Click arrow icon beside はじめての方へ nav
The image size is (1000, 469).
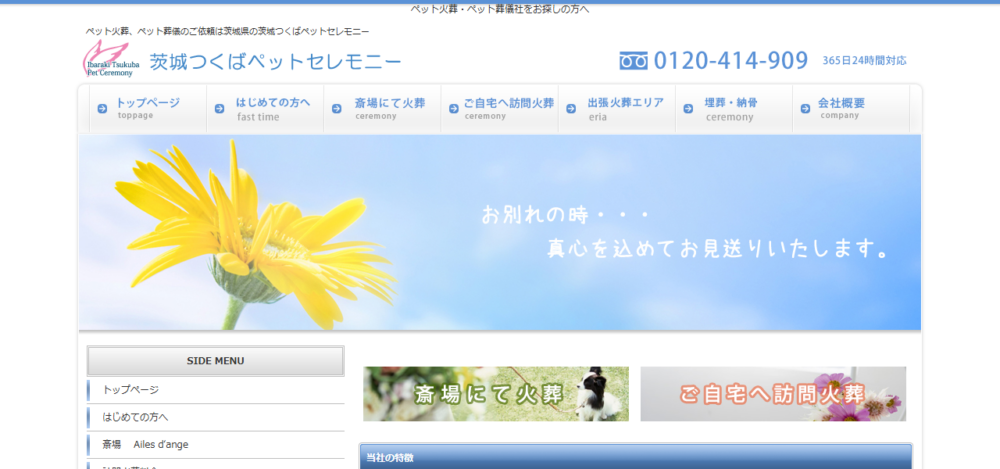(219, 108)
